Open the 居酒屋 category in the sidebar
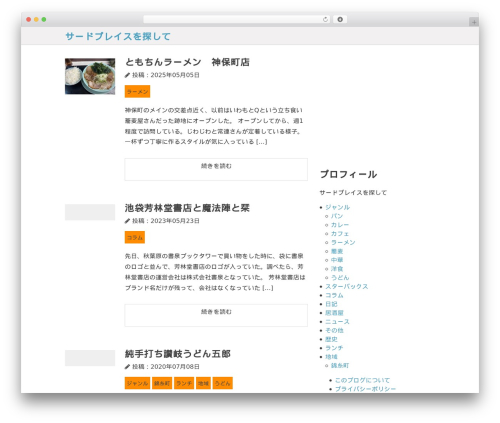Viewport: 500px width, 423px height. click(x=334, y=313)
